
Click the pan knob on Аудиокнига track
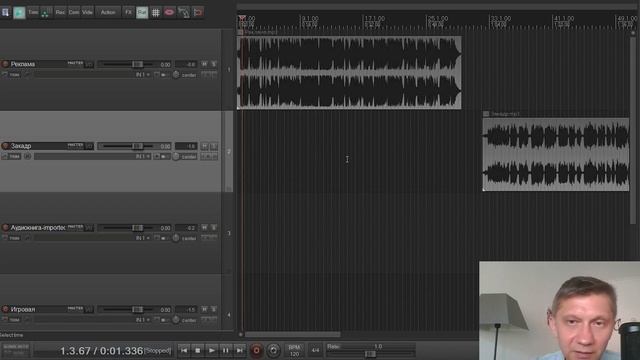[176, 238]
